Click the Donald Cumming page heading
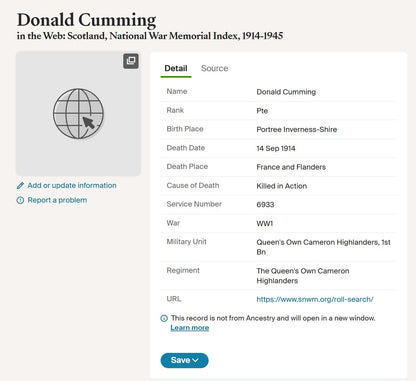 click(86, 20)
